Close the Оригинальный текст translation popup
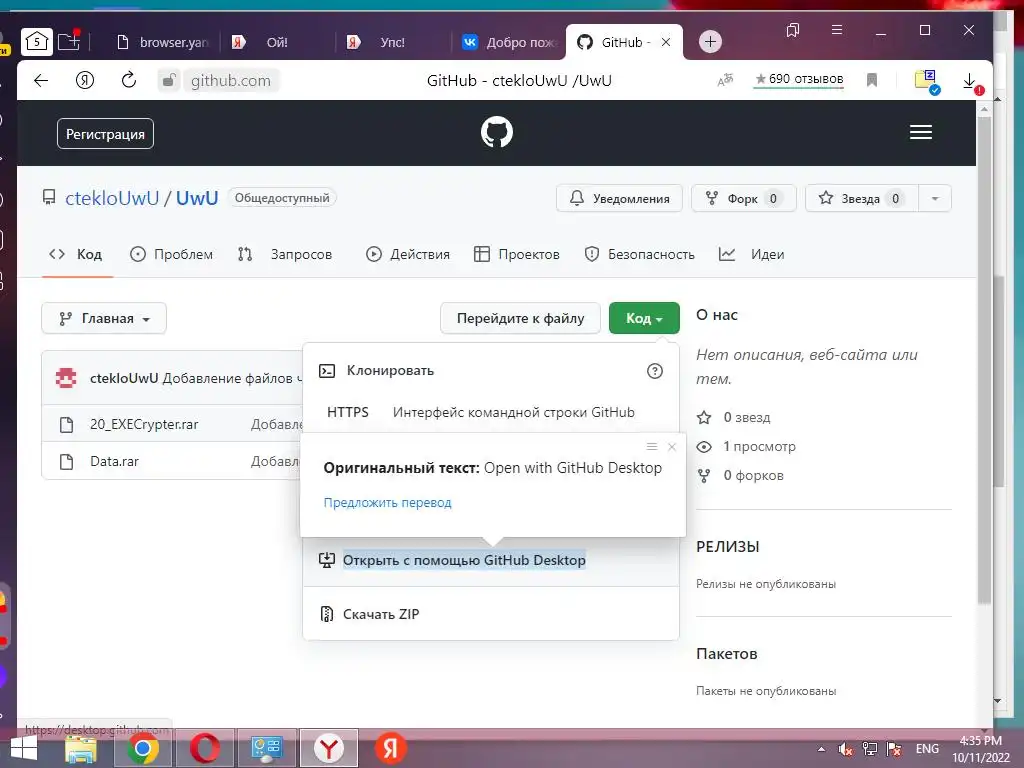The height and width of the screenshot is (768, 1024). coord(672,447)
